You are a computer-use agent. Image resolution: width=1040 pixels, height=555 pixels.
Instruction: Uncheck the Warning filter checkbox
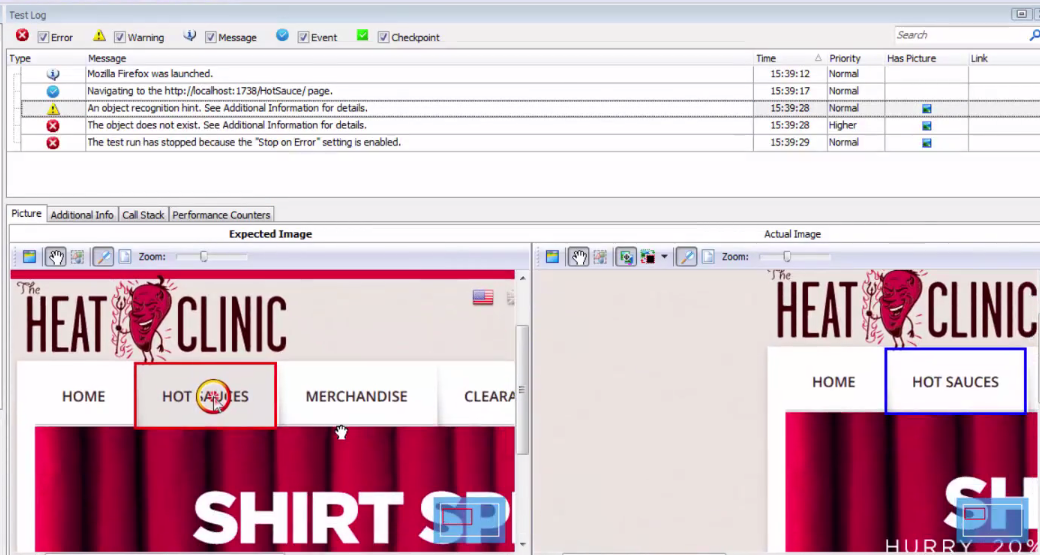(x=119, y=38)
